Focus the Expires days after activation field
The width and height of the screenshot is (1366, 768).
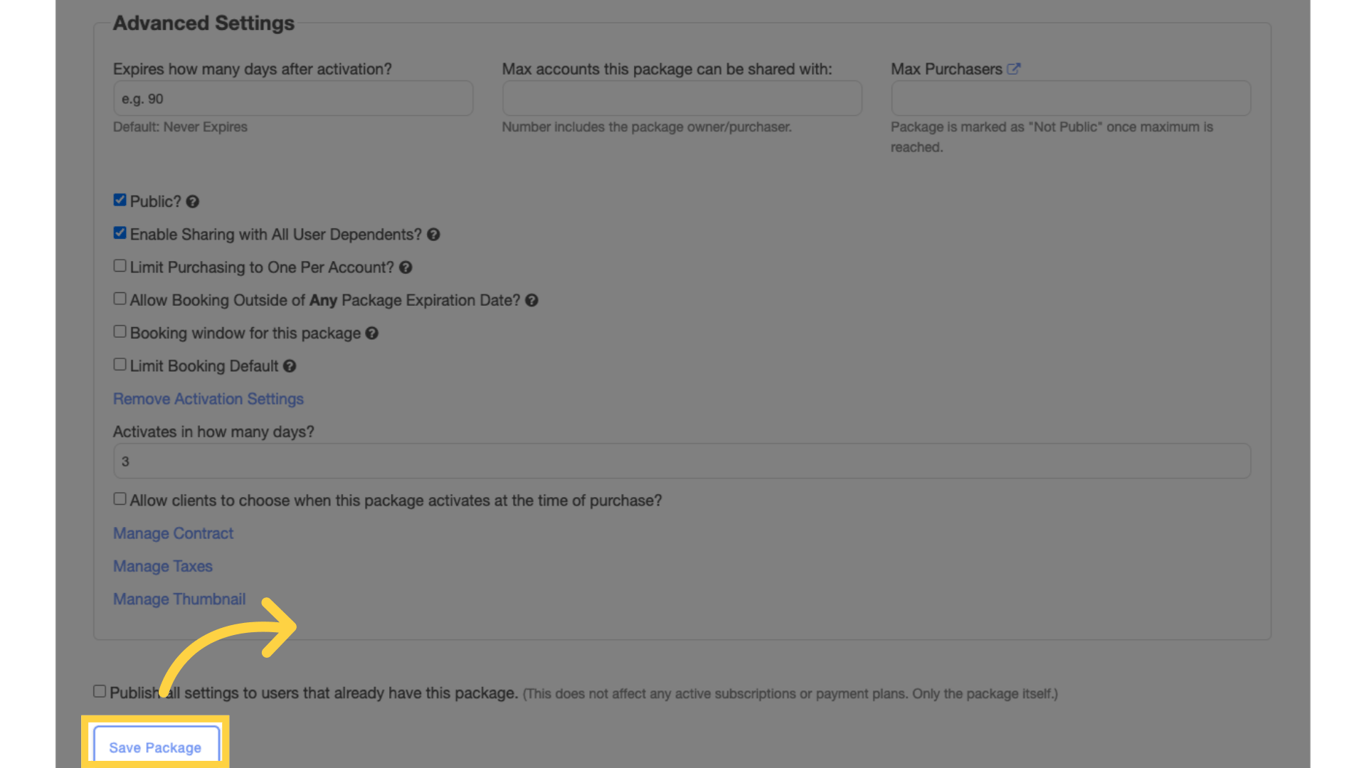[293, 99]
